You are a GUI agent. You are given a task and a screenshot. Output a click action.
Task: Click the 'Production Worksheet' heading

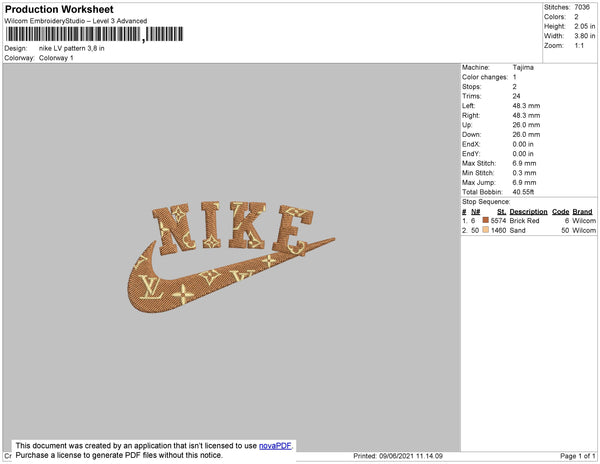coord(59,9)
